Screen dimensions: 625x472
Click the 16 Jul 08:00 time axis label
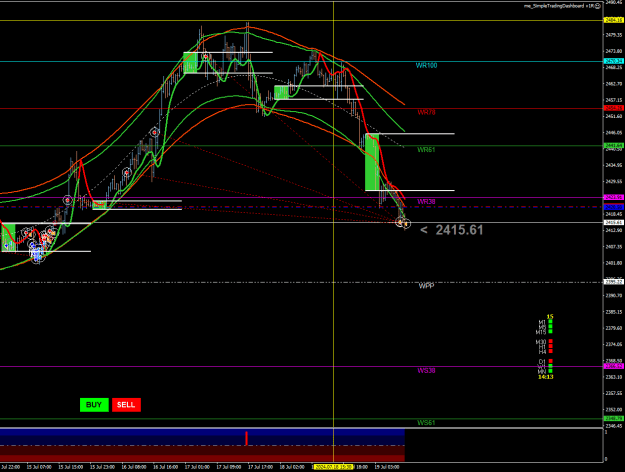click(134, 467)
